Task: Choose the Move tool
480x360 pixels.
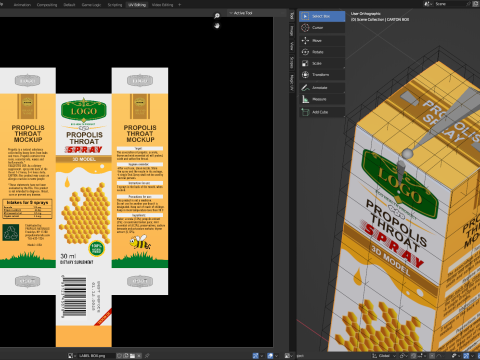Action: pos(322,41)
